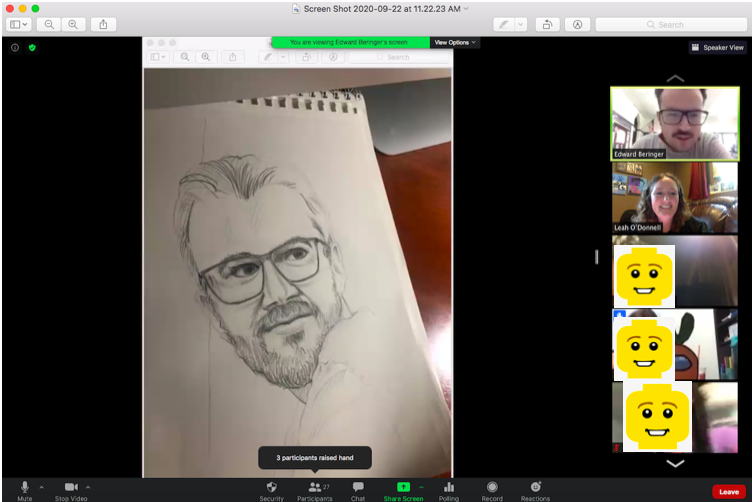
Task: Click the video panel collapse handle
Action: pyautogui.click(x=597, y=257)
